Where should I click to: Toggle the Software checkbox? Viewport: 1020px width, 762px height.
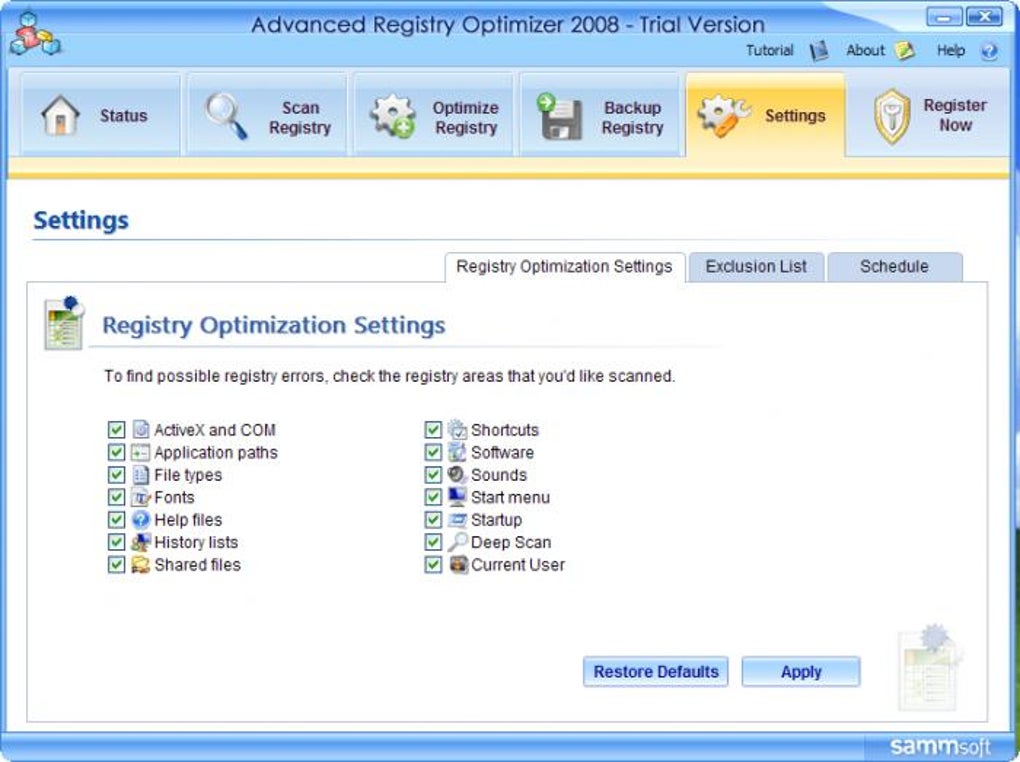(x=433, y=452)
